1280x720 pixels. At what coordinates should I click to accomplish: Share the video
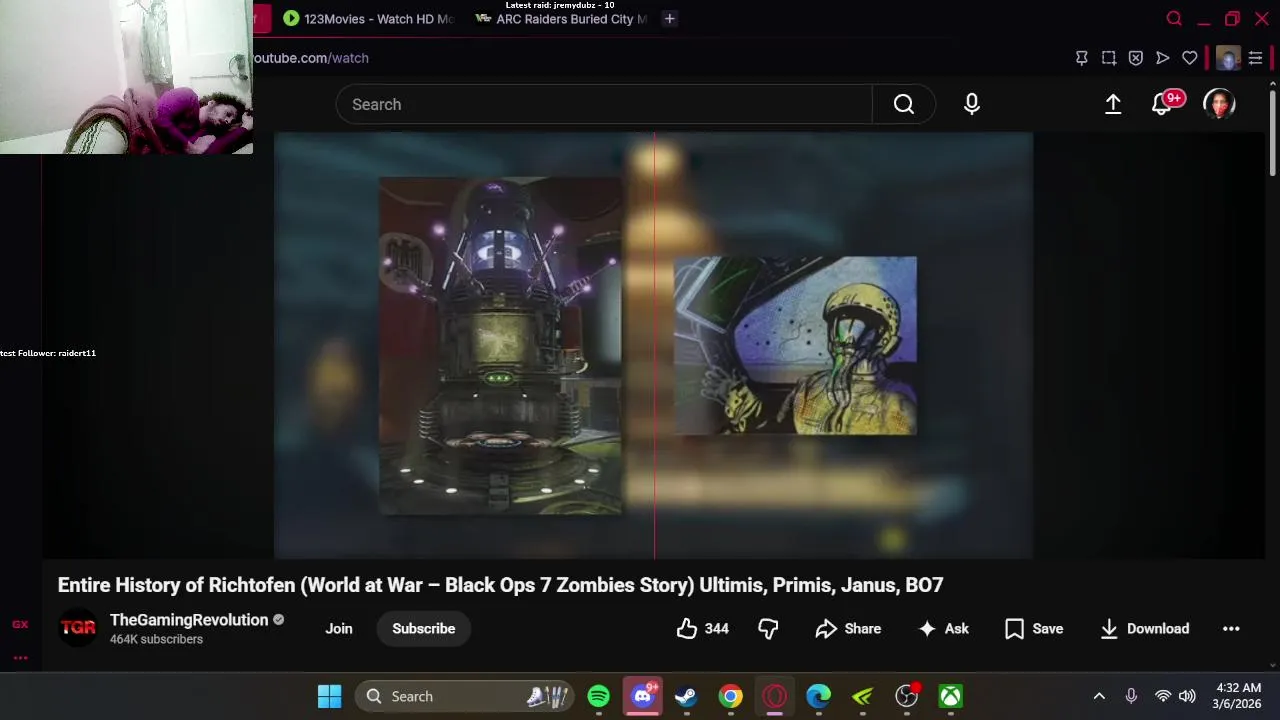pos(848,628)
